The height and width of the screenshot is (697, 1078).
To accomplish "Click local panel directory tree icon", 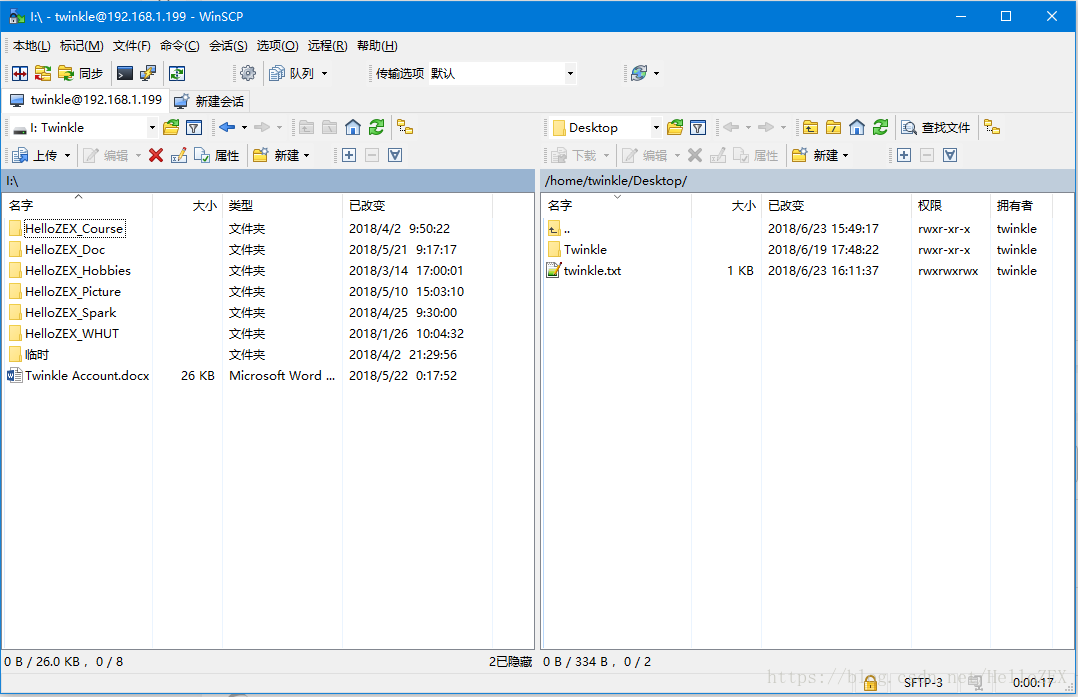I will [405, 128].
